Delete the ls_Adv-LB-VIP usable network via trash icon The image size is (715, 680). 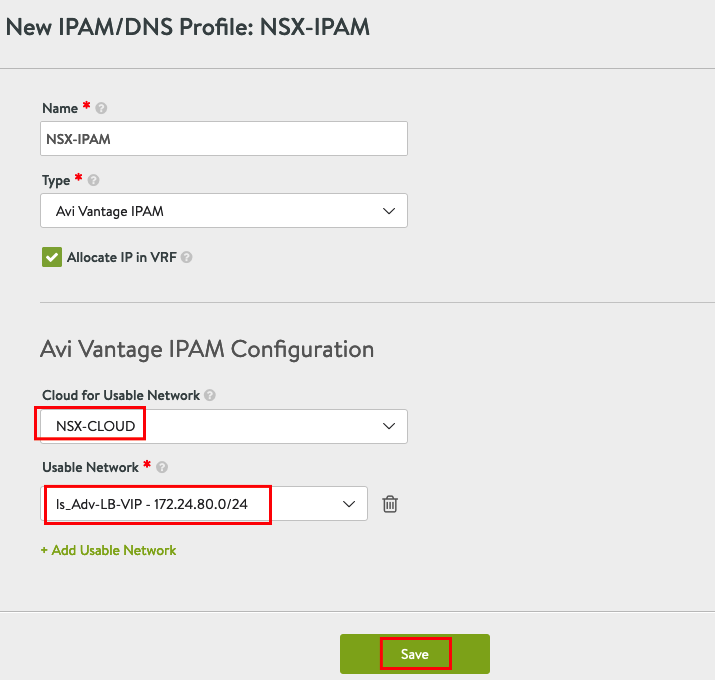(390, 504)
